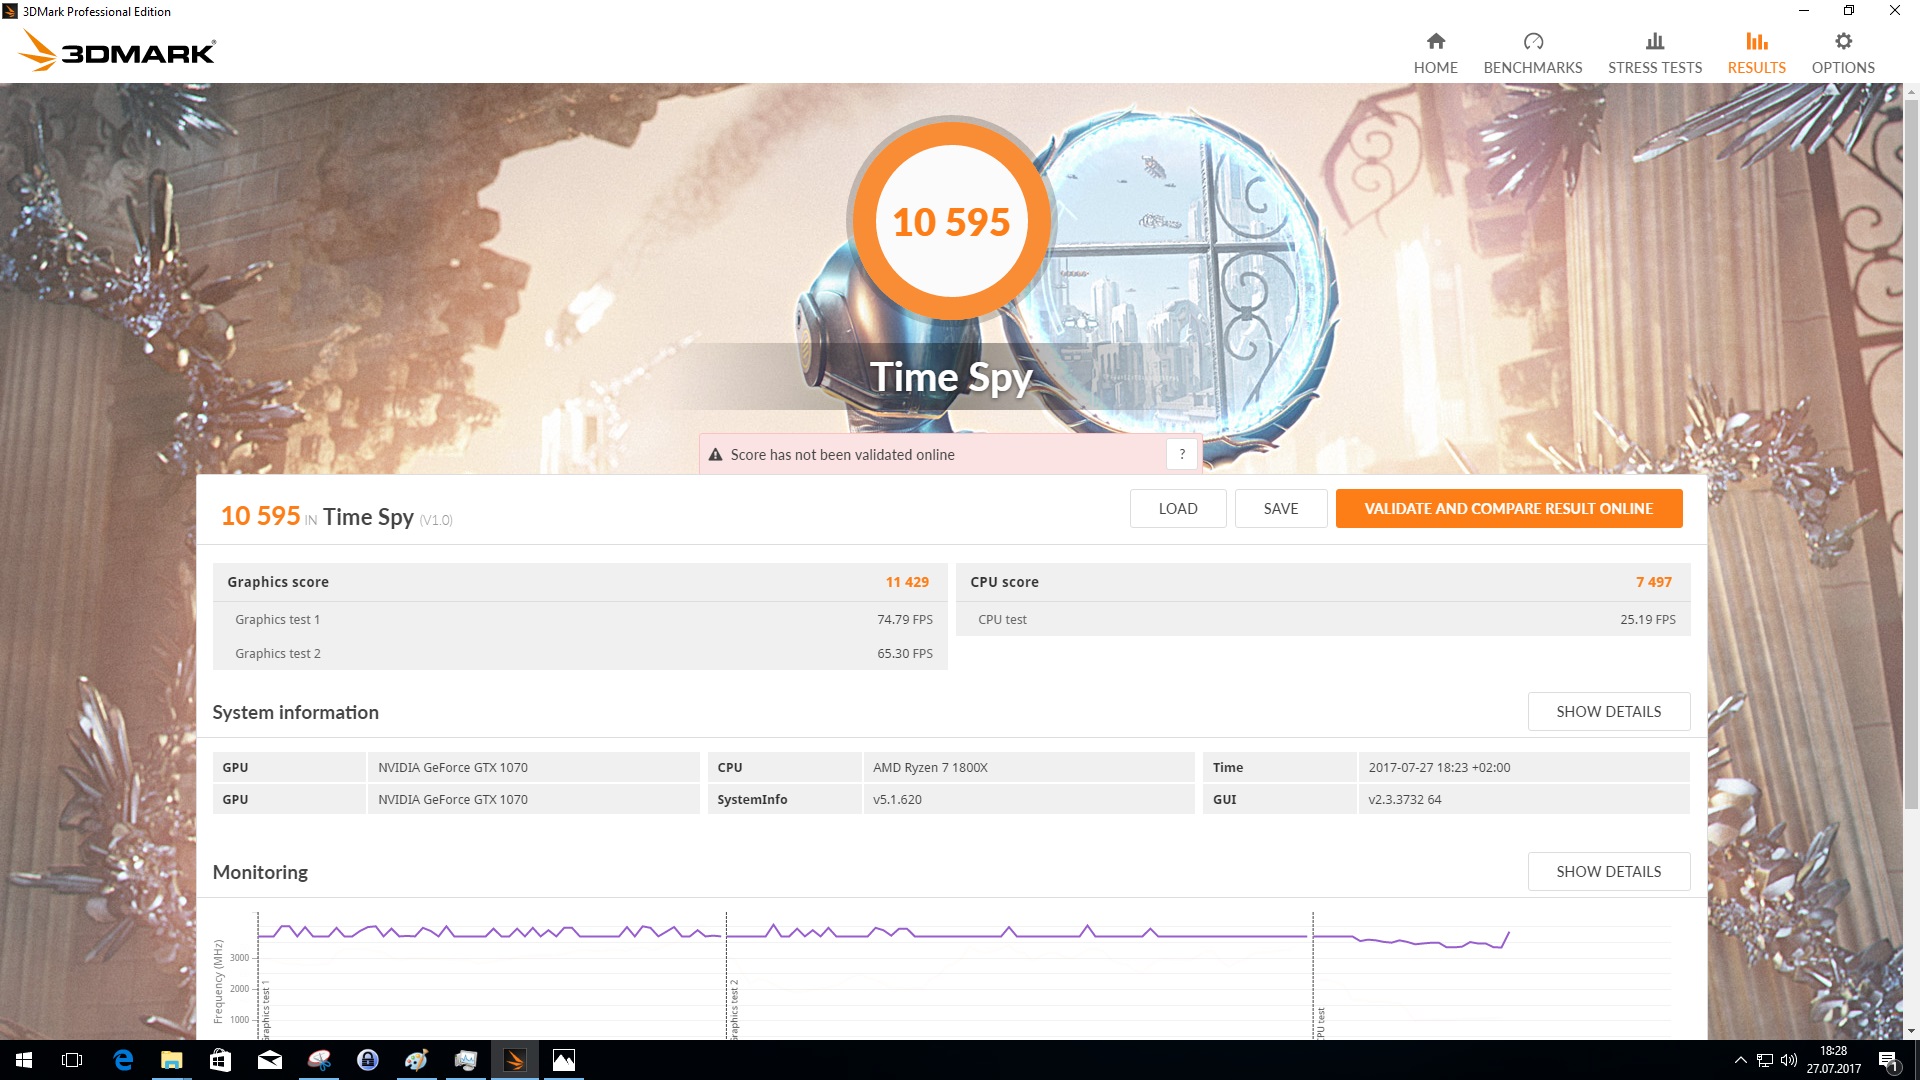
Task: Go to Benchmarks gauge icon
Action: [x=1532, y=41]
